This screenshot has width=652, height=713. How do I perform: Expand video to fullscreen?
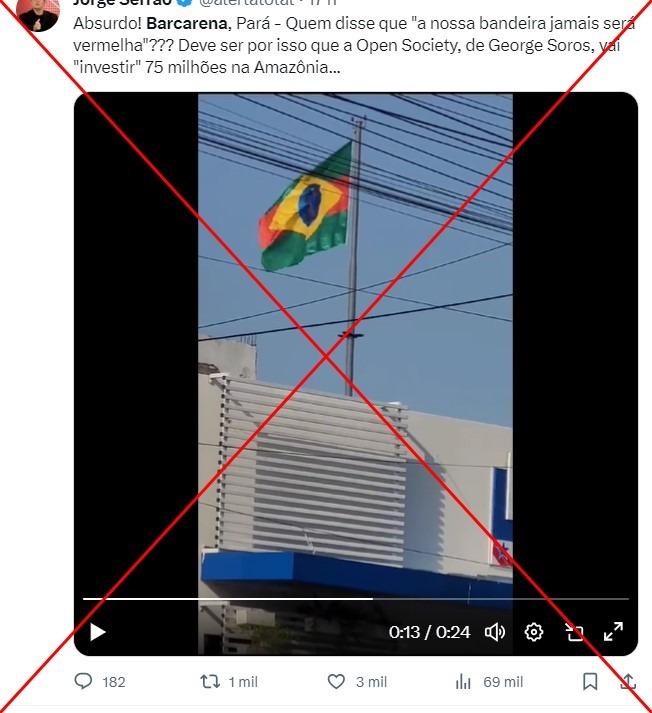(613, 632)
